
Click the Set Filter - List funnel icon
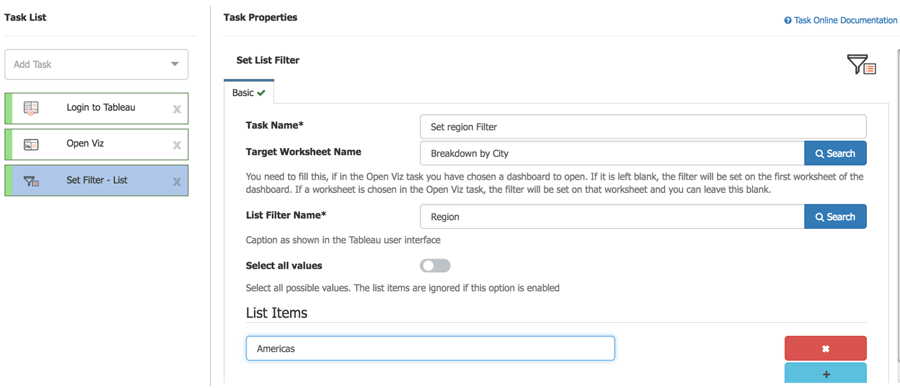tap(31, 181)
